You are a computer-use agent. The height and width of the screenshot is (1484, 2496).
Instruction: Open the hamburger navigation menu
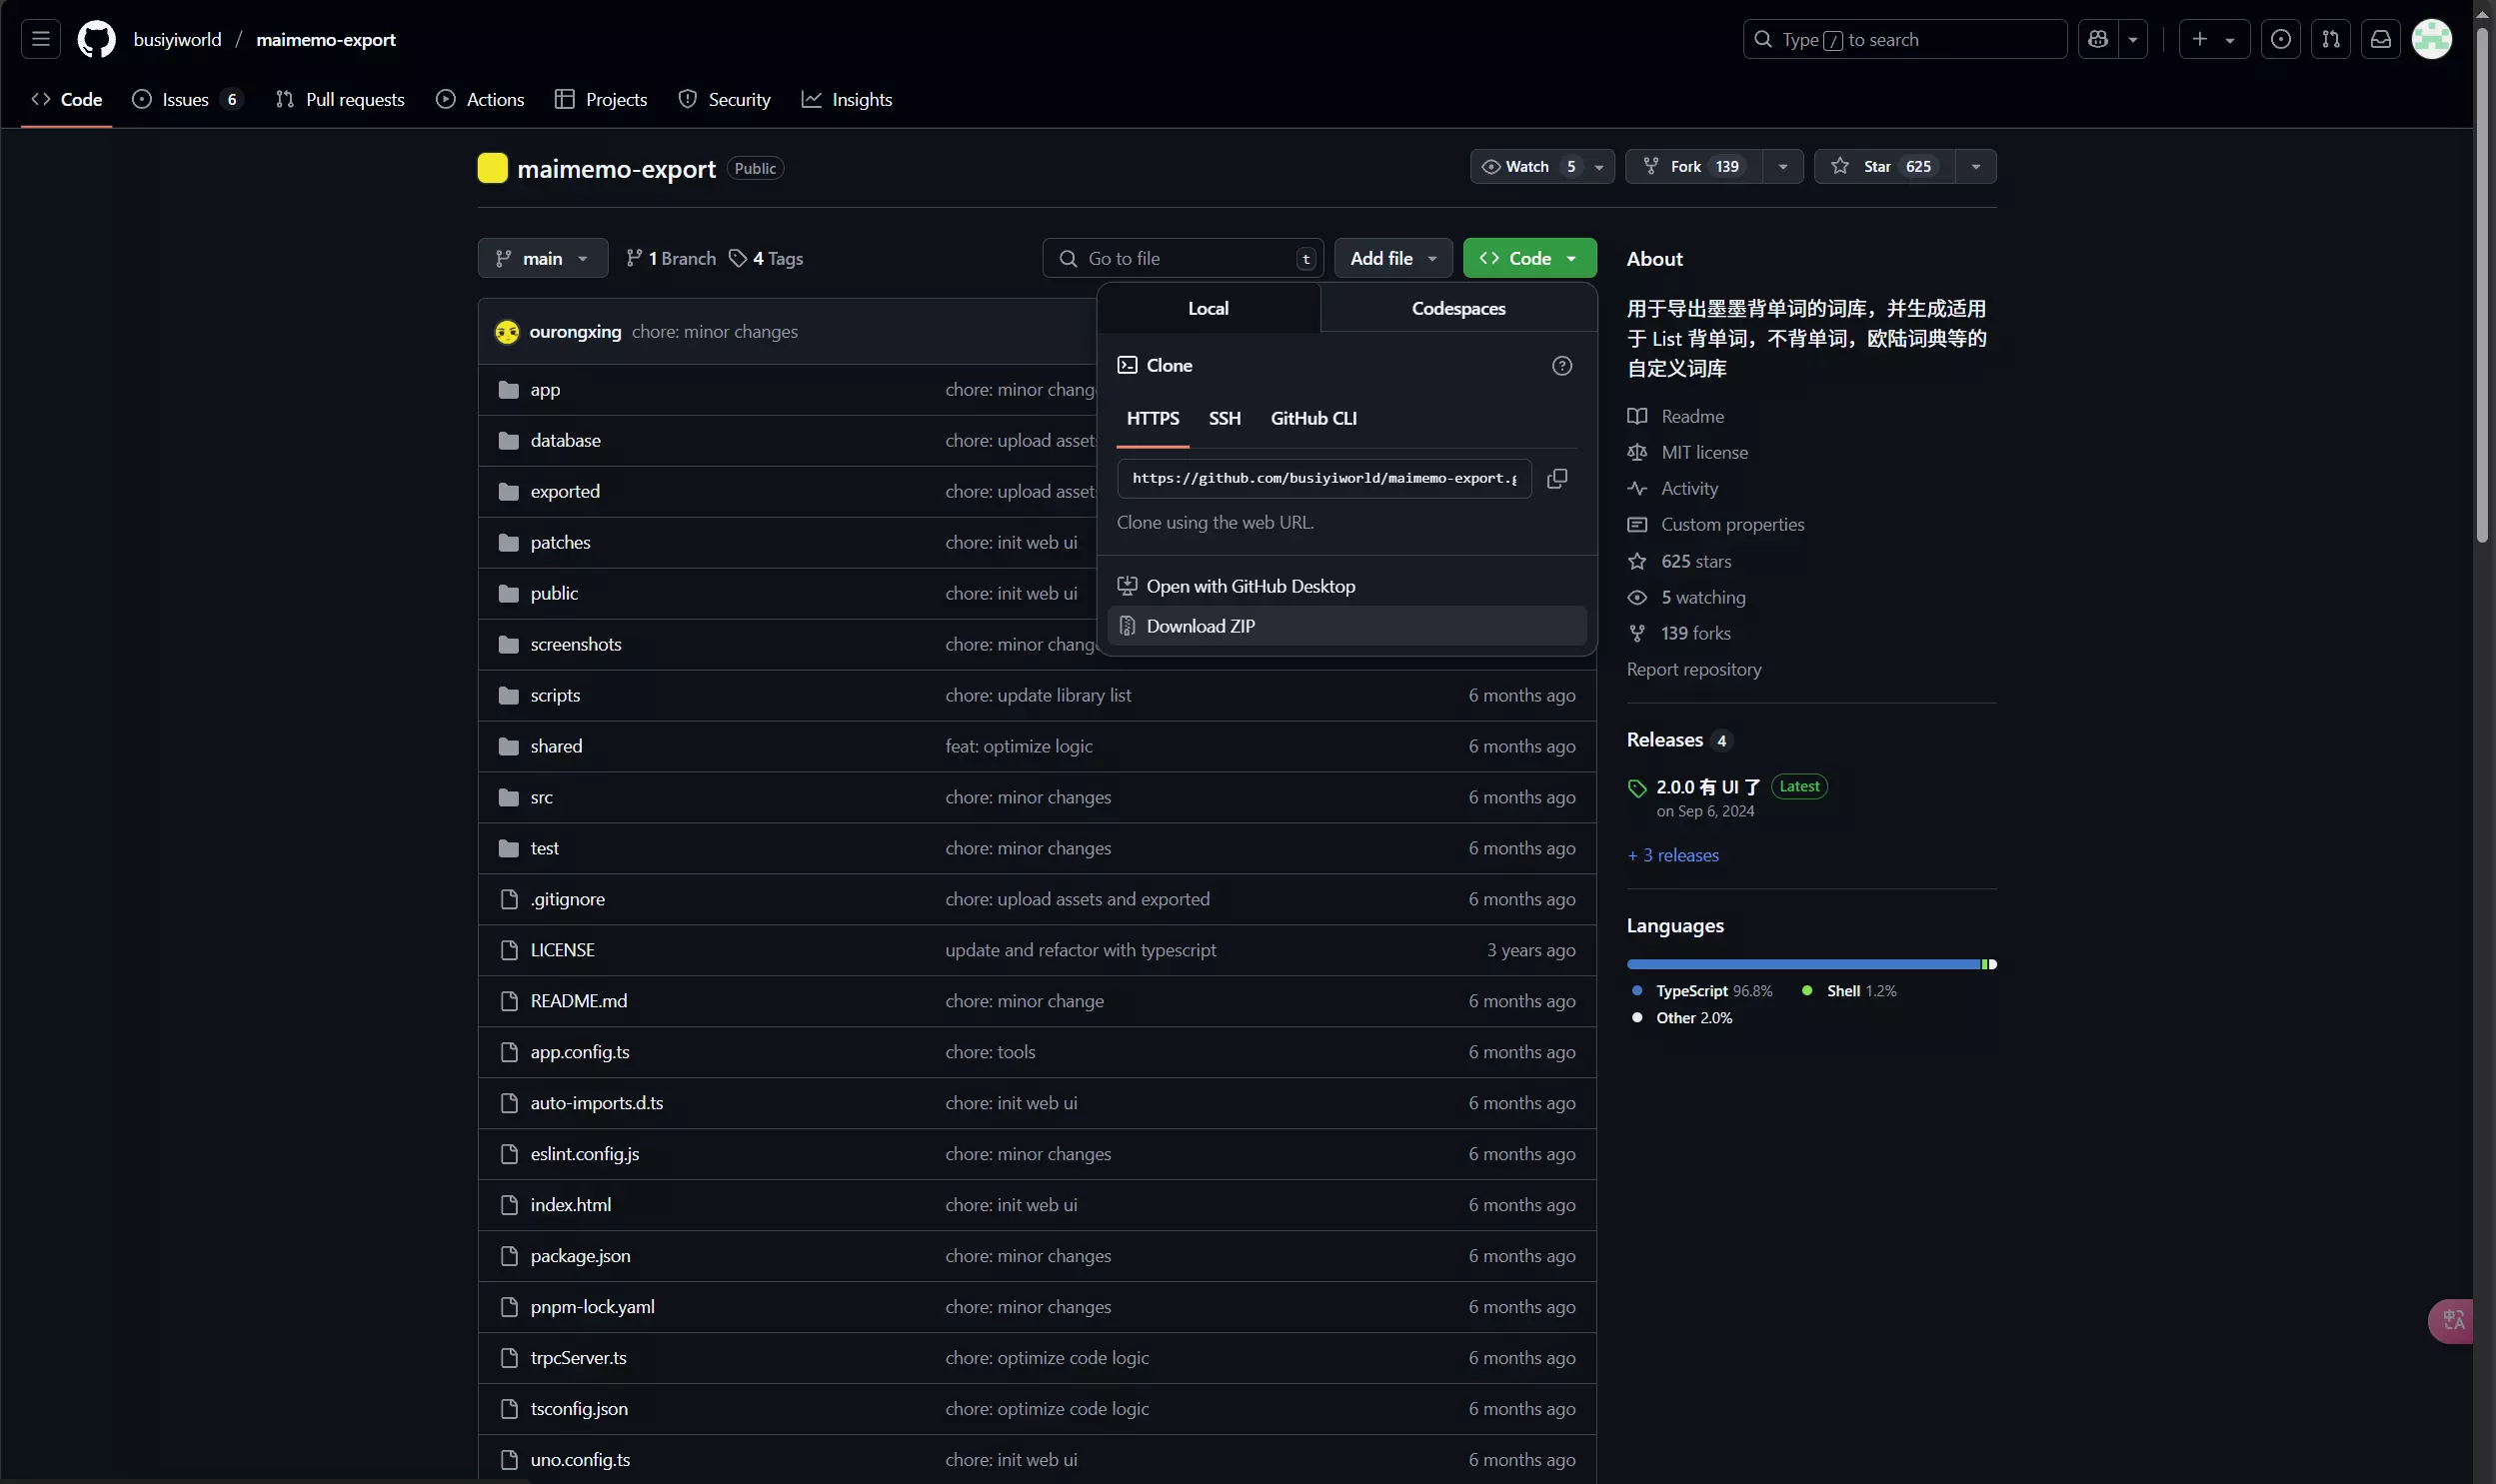click(x=40, y=39)
